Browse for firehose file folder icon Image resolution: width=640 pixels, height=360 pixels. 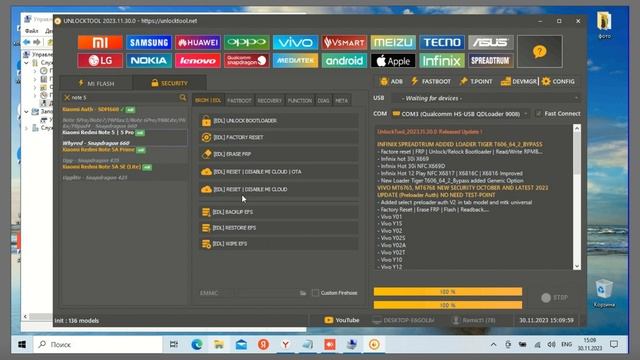[303, 293]
